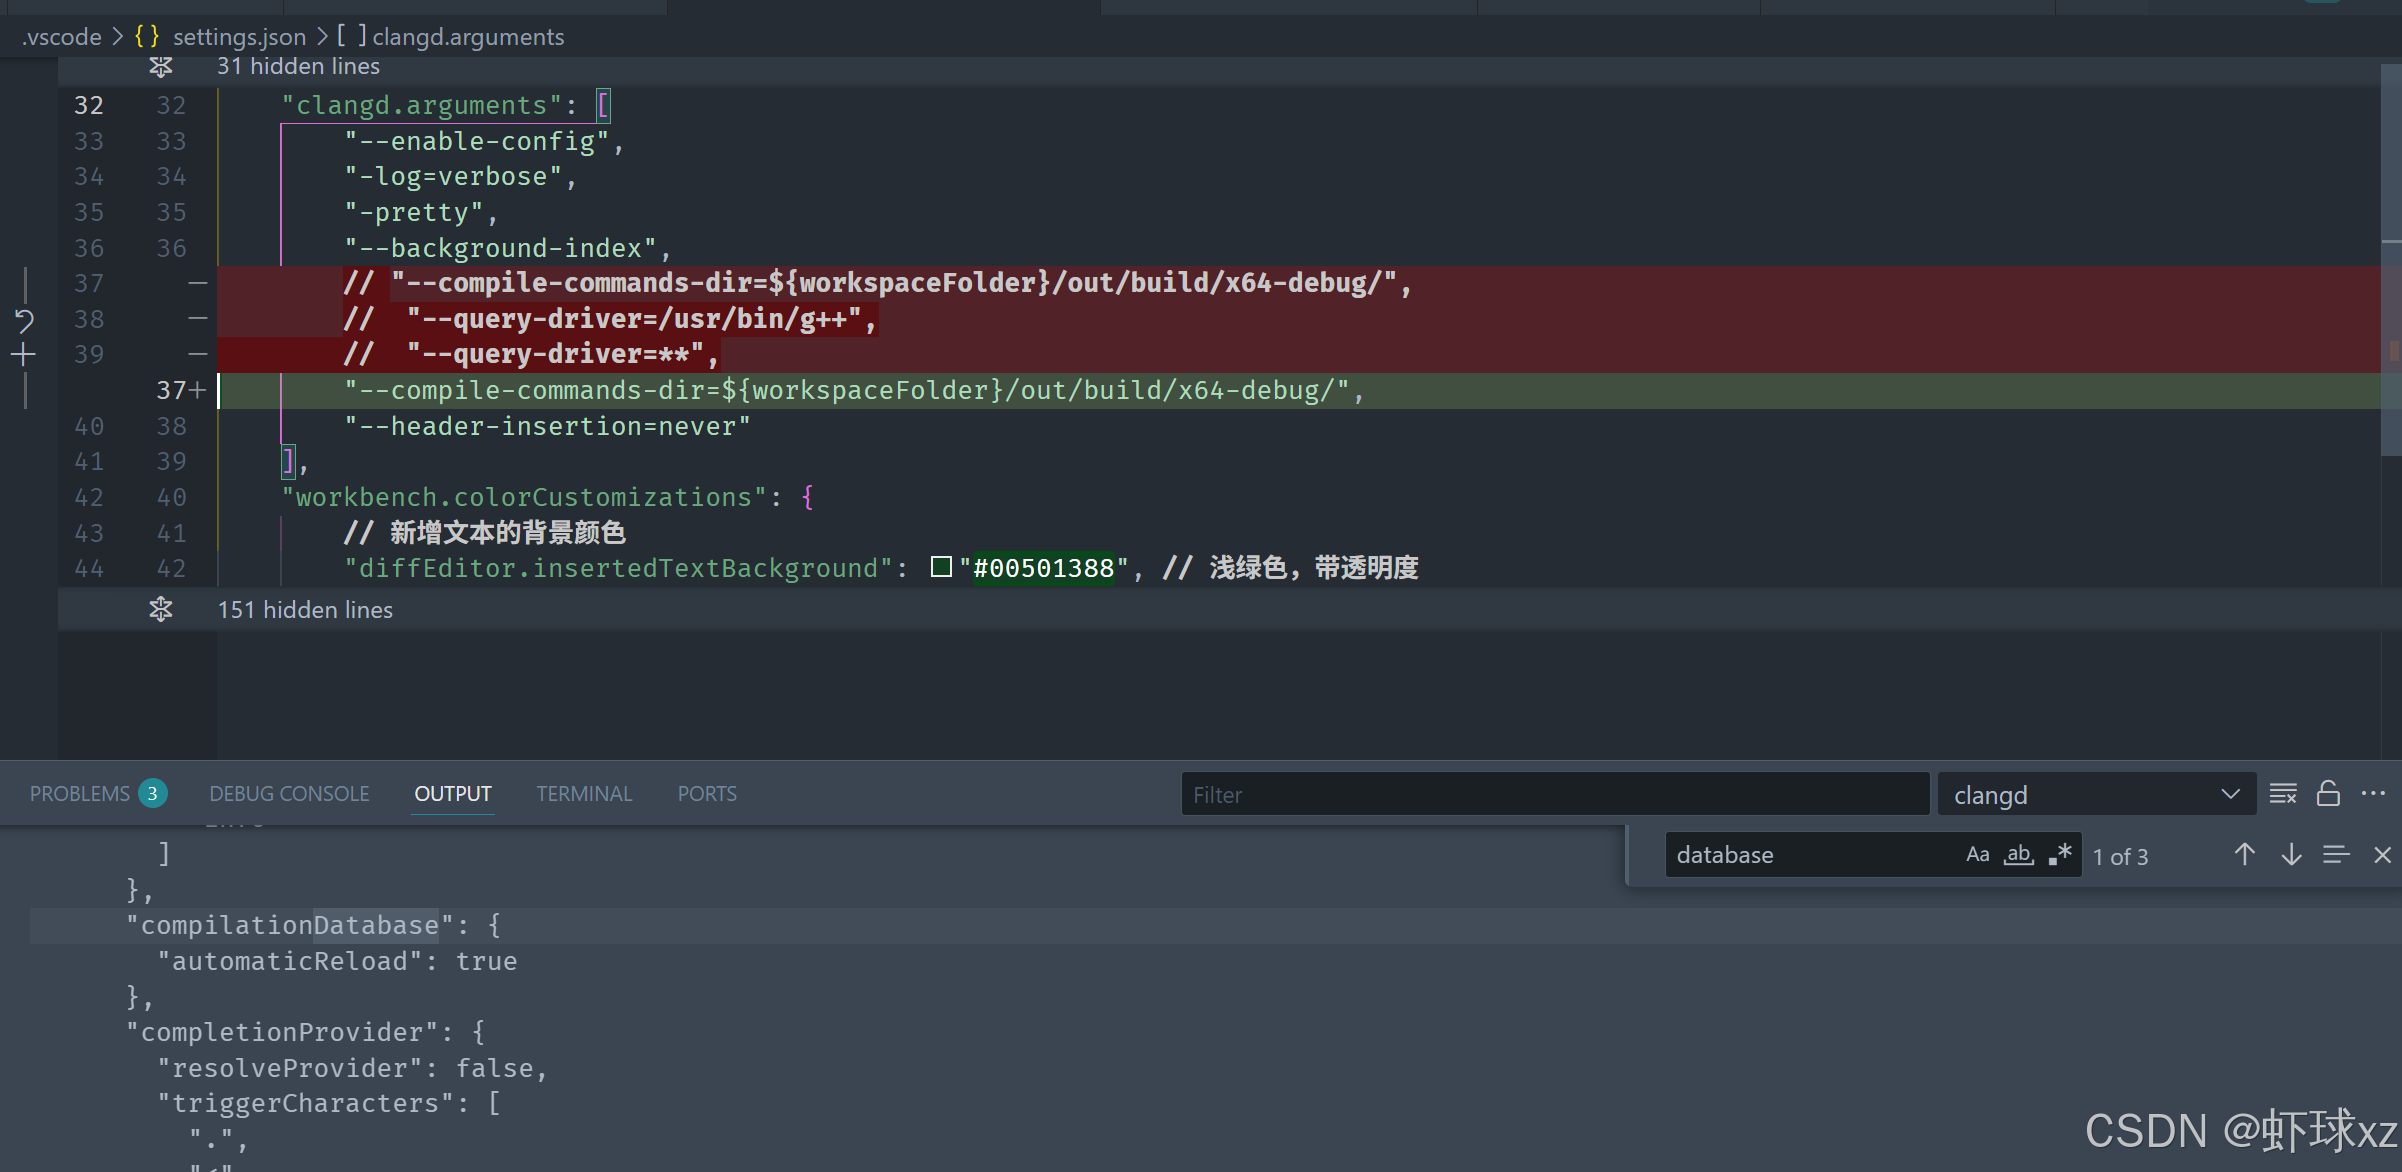Go to previous find match arrow

point(2244,855)
